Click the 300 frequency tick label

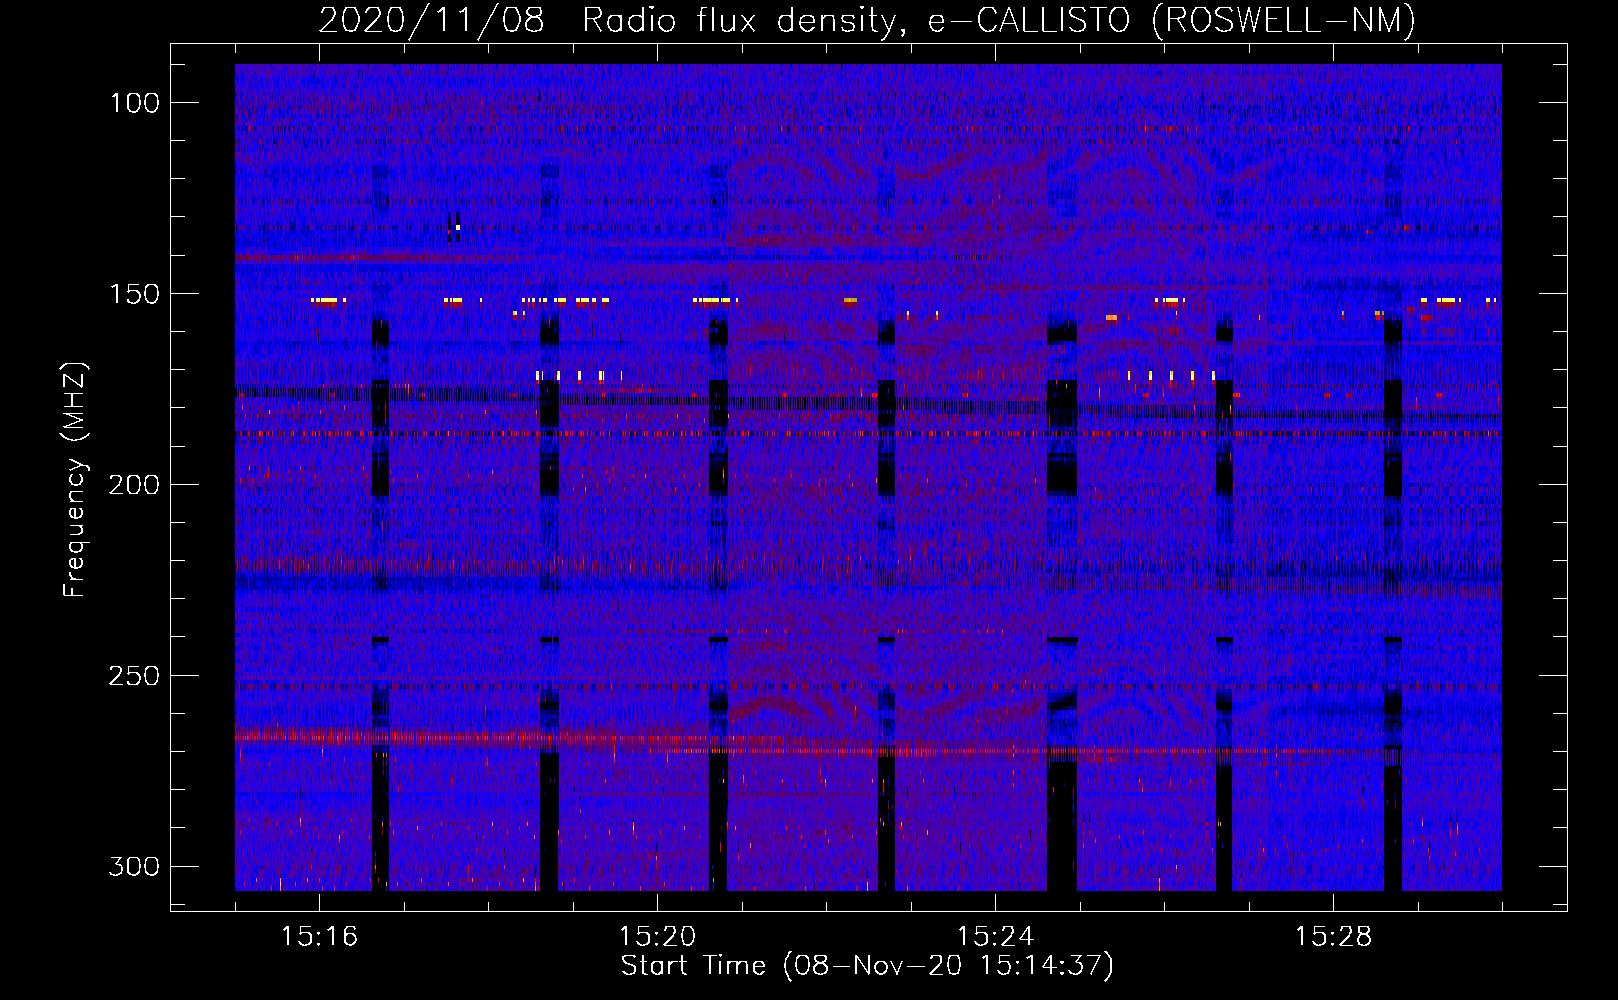(x=134, y=866)
